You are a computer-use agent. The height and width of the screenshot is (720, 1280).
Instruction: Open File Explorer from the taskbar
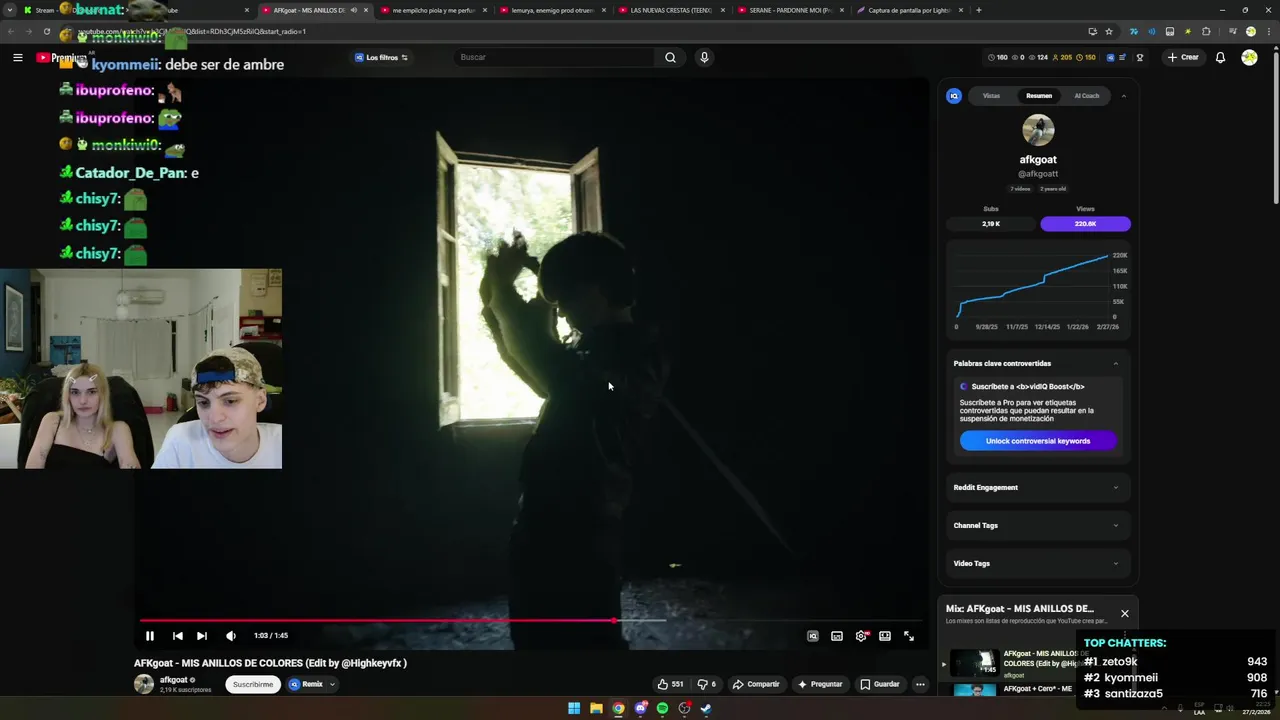coord(596,709)
